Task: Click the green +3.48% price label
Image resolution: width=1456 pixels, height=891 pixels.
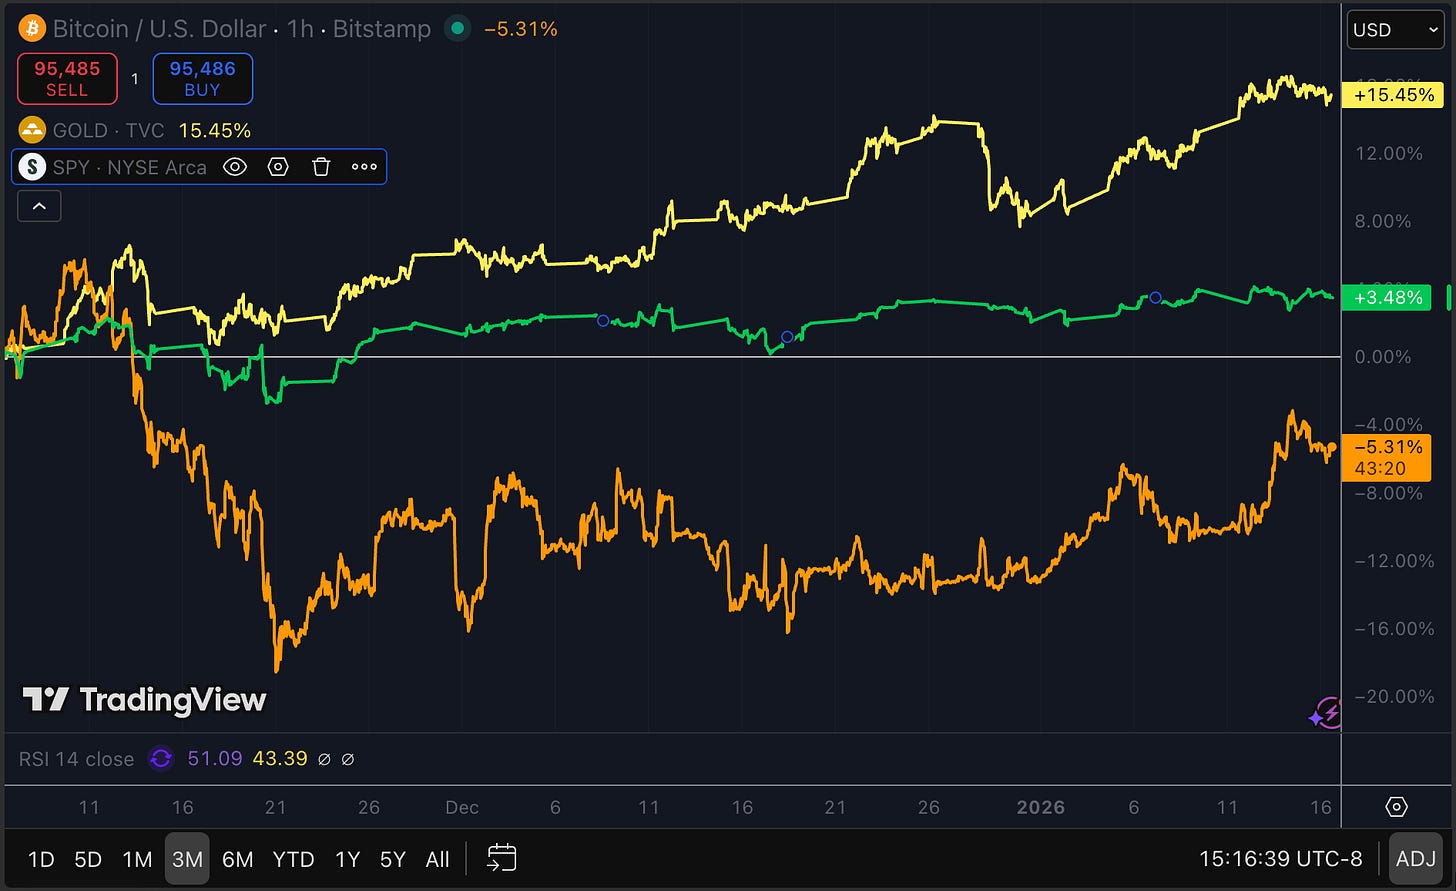Action: [1386, 297]
